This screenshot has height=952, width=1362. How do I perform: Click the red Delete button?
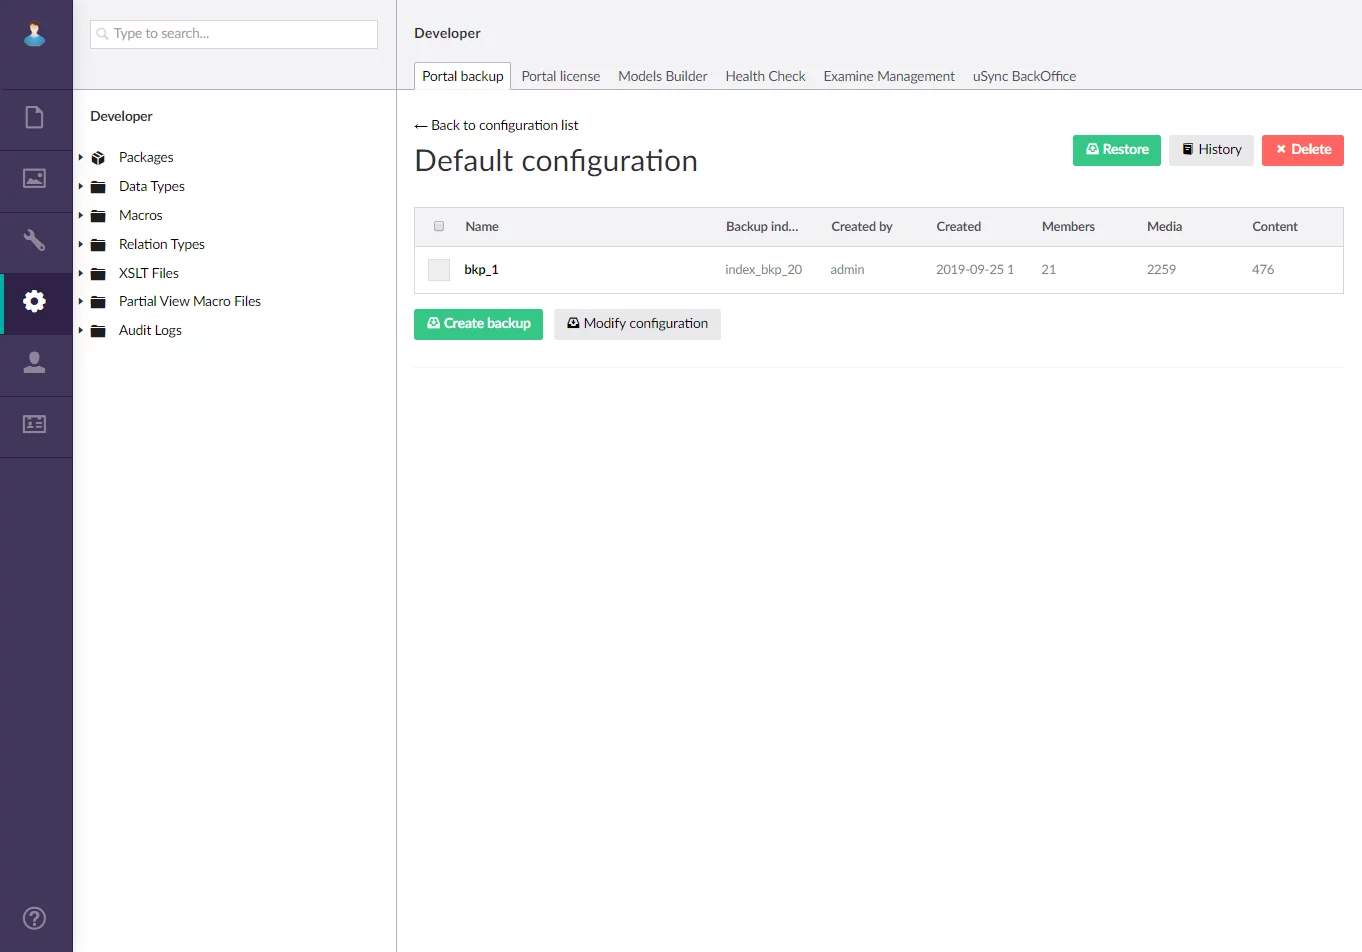coord(1302,150)
